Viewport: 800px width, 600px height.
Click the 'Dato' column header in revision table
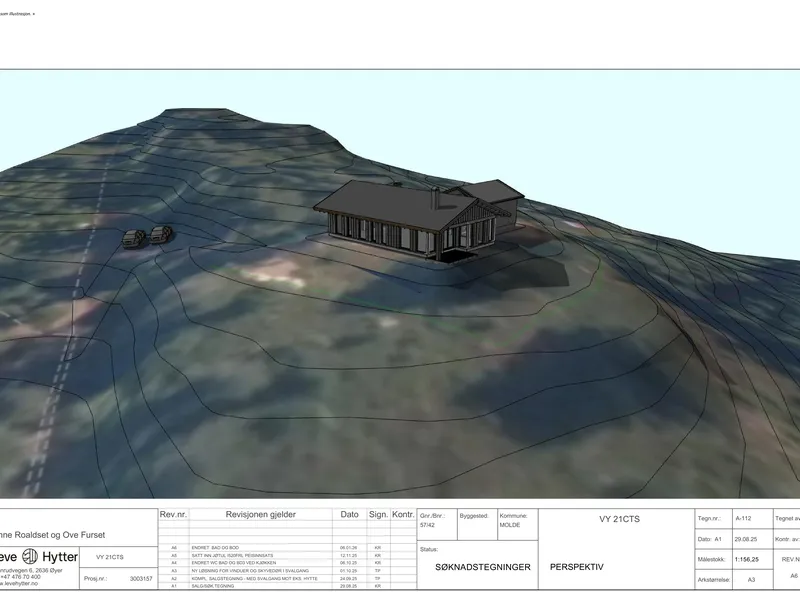pos(349,514)
